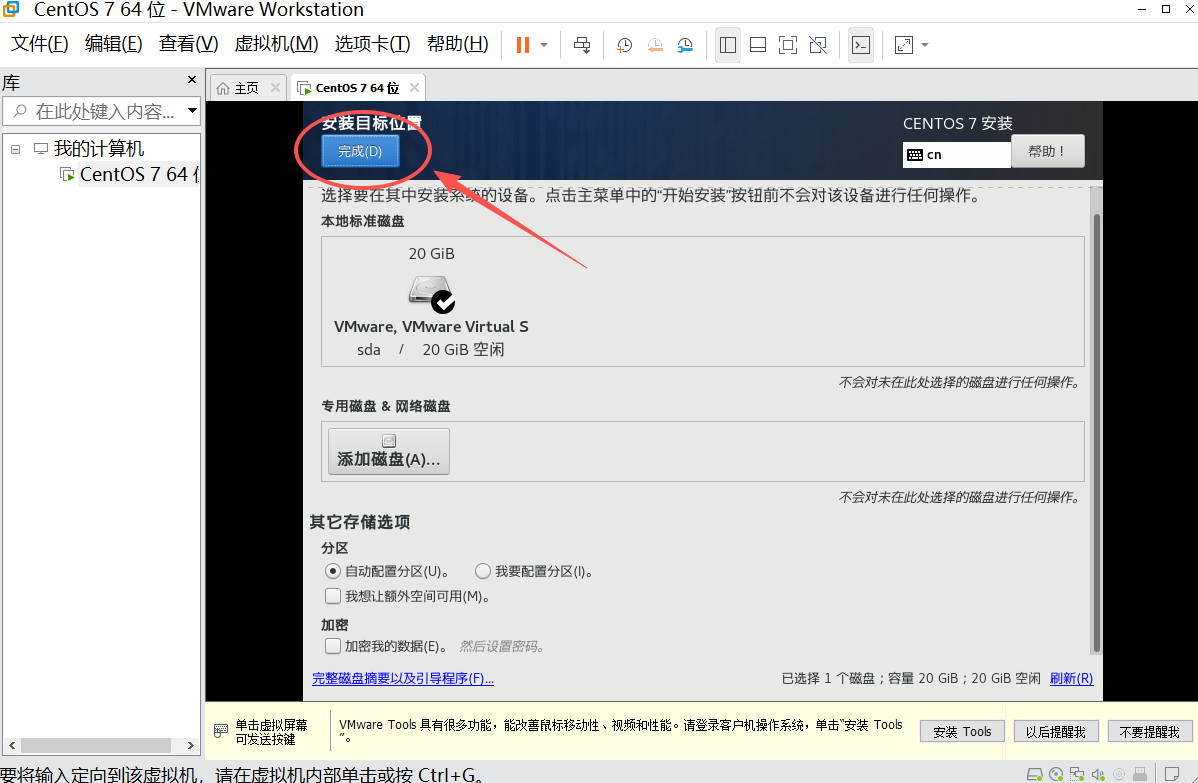Take a snapshot of the virtual machine
1198x783 pixels.
tap(624, 45)
